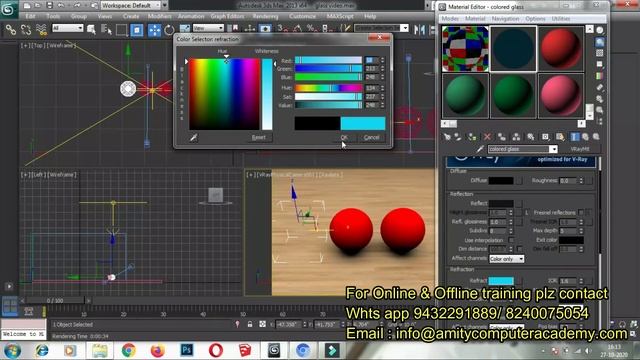640x360 pixels.
Task: Toggle checkered Background icon in Material Editor
Action: click(x=600, y=53)
